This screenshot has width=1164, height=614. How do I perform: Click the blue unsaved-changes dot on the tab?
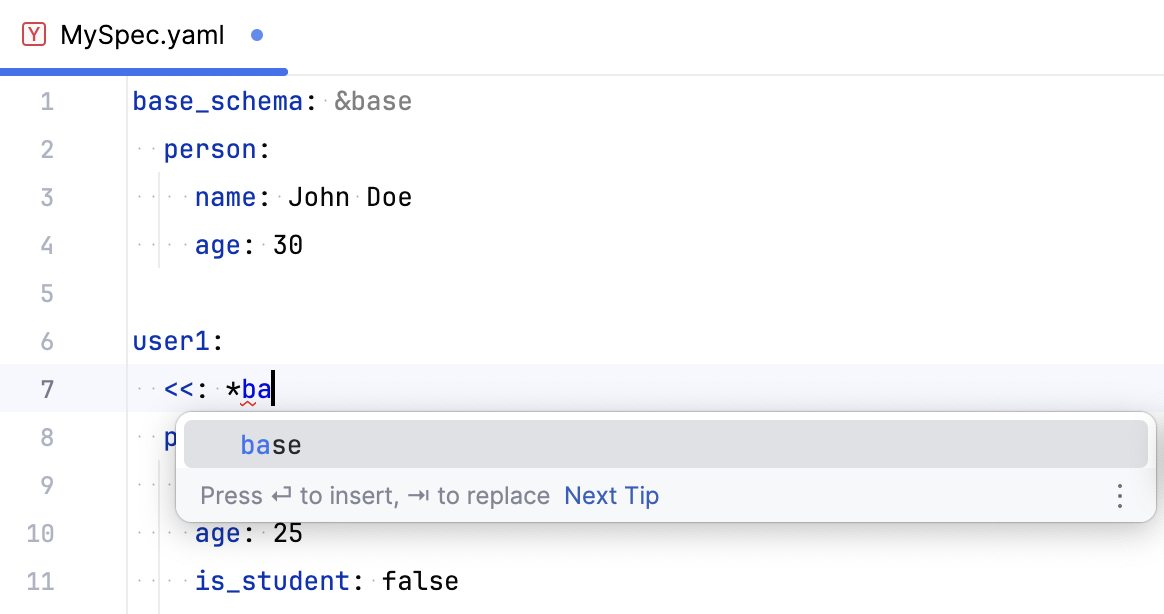[x=257, y=34]
